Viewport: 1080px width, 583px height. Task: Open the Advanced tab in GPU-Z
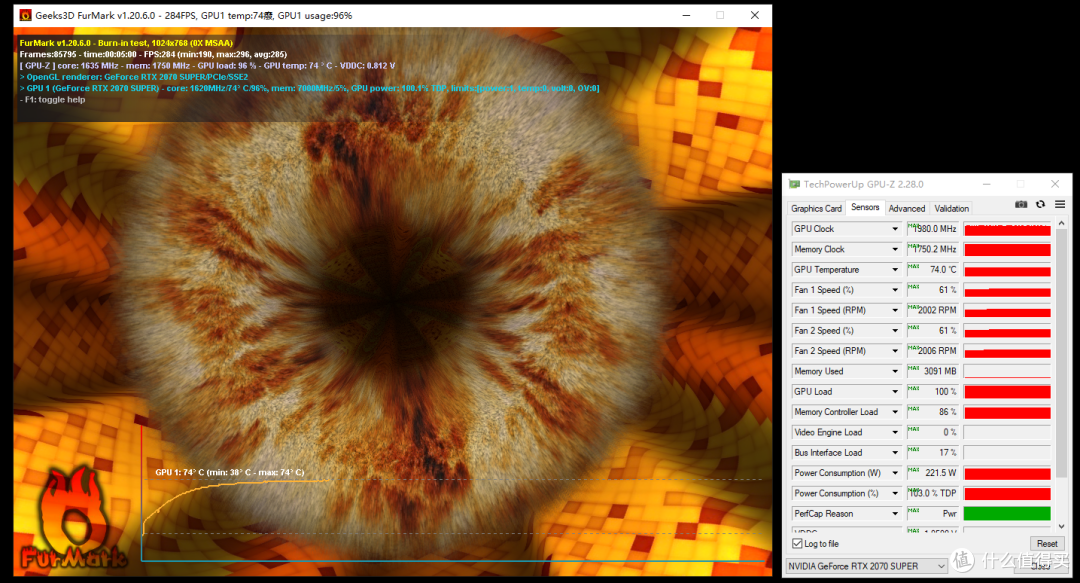[906, 208]
